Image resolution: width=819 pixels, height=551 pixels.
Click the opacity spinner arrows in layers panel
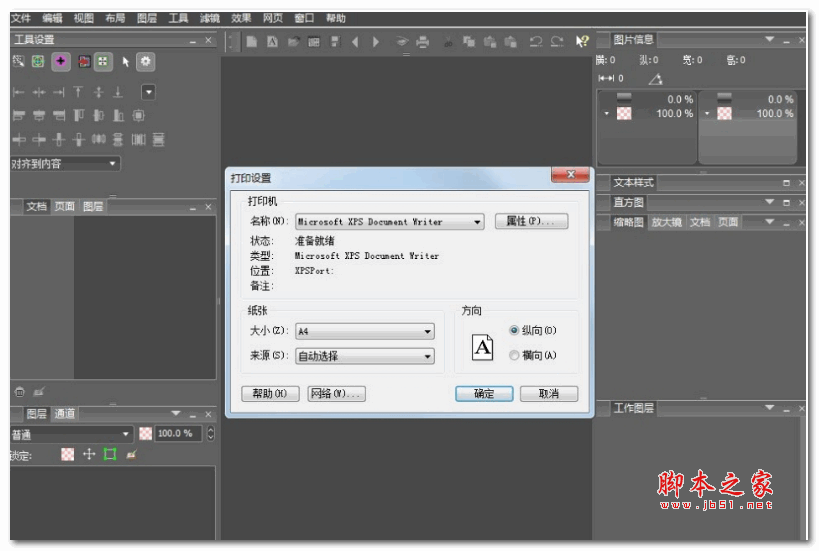[210, 433]
